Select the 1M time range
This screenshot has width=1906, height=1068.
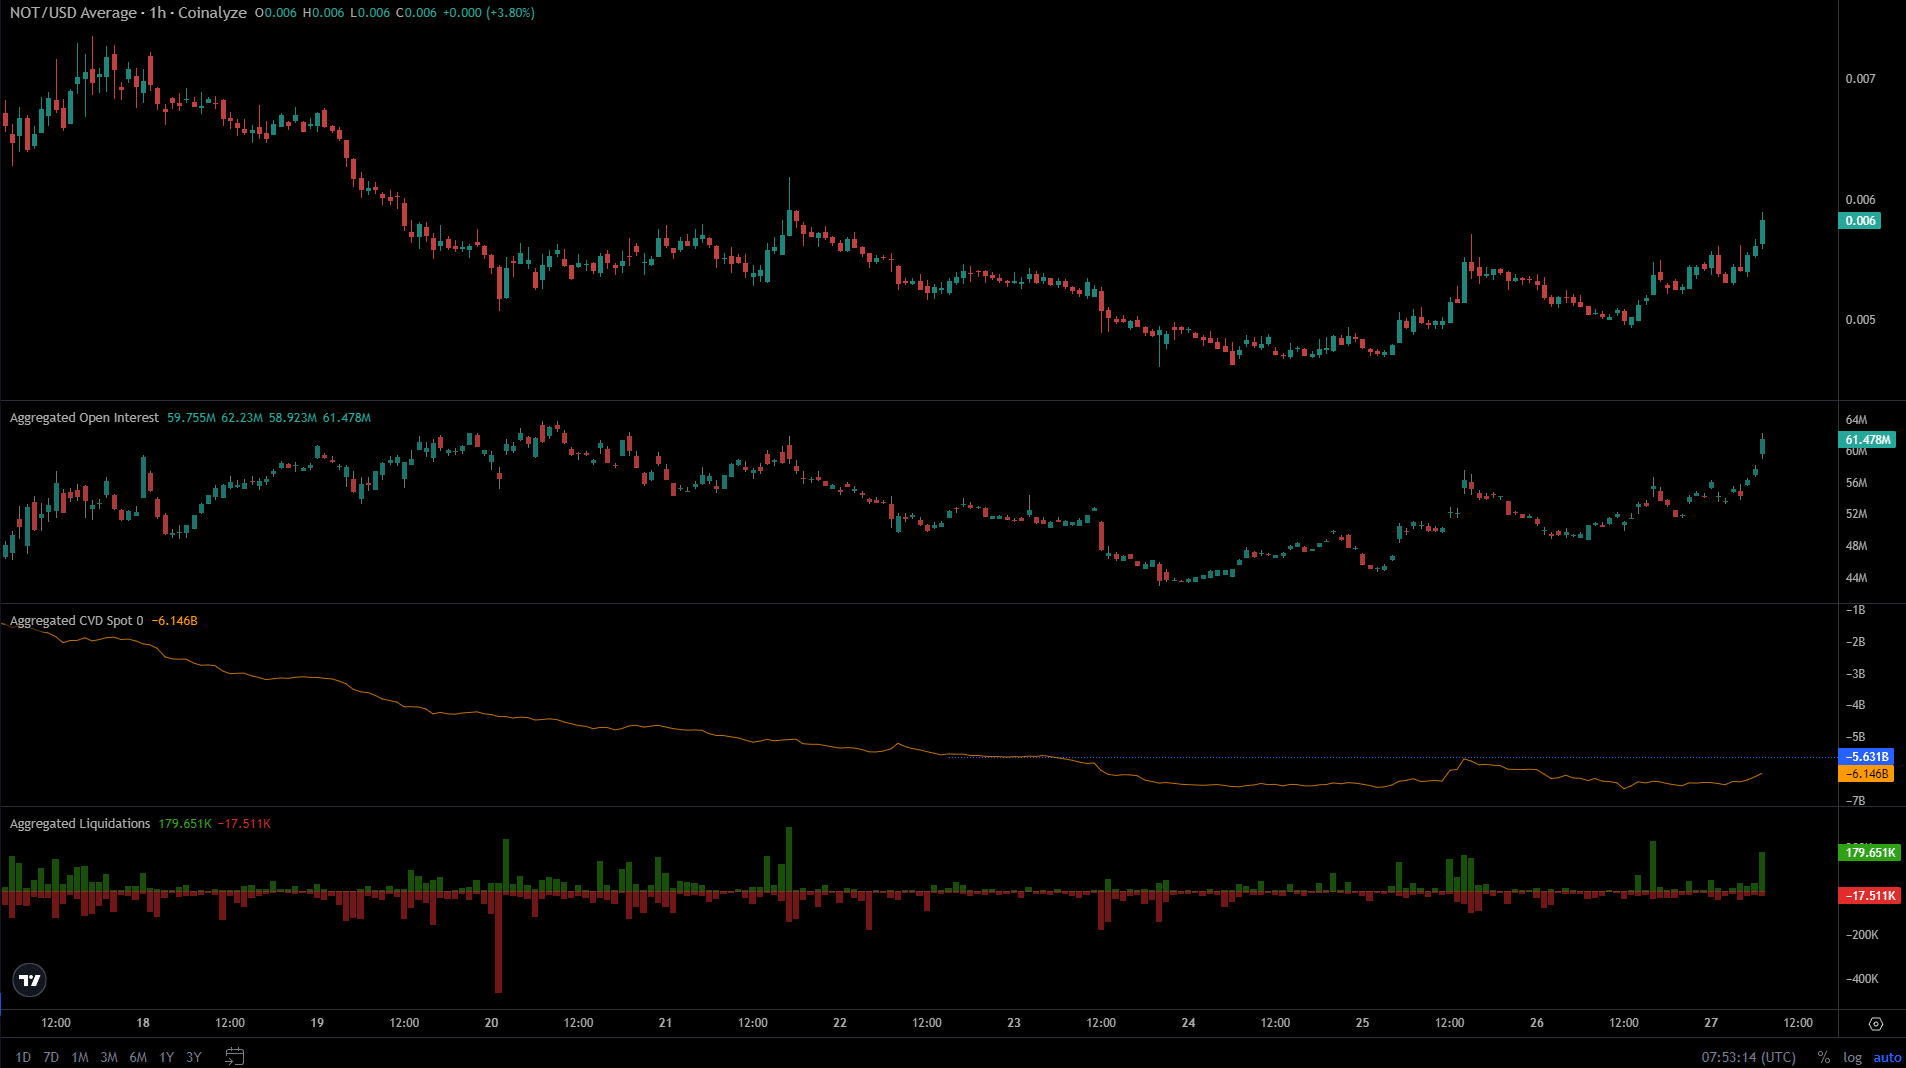(x=80, y=1057)
